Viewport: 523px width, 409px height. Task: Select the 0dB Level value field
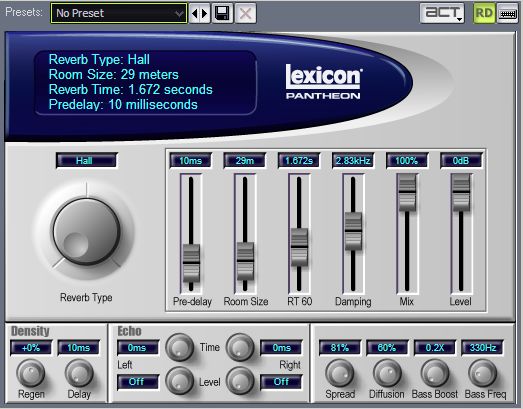click(x=461, y=160)
